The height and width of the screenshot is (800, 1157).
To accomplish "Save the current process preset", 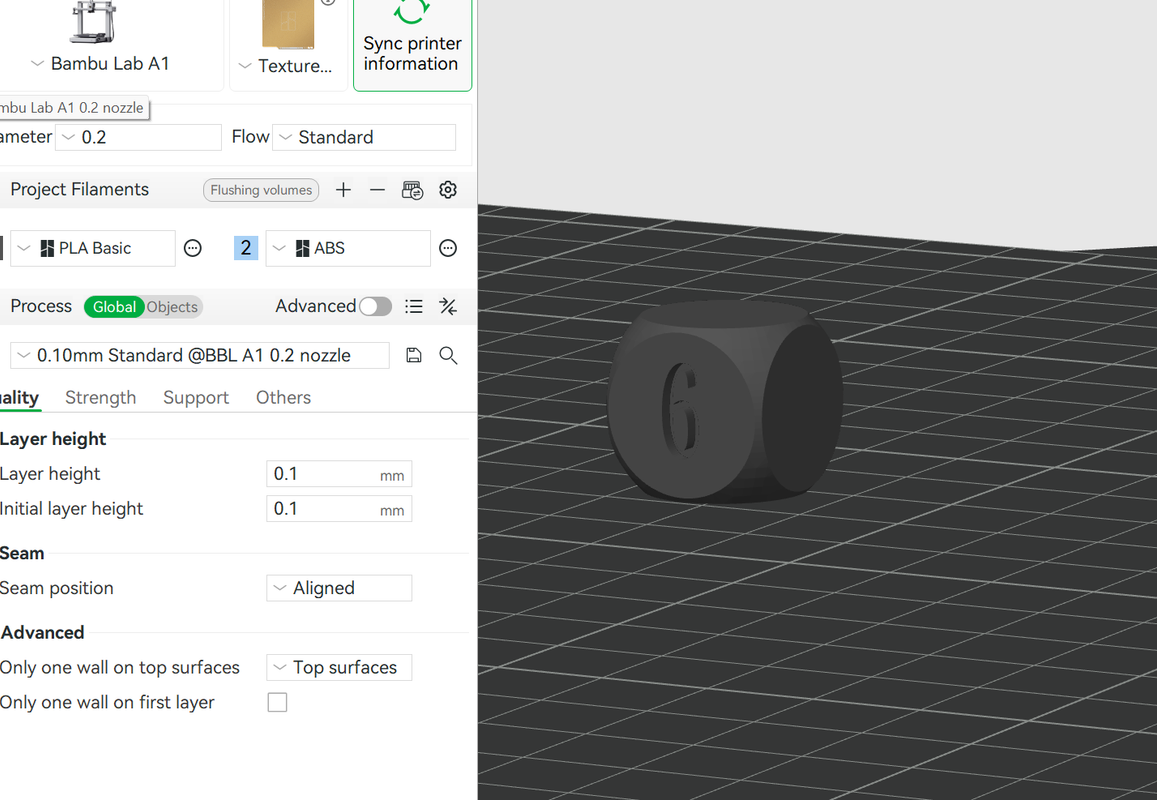I will (414, 356).
